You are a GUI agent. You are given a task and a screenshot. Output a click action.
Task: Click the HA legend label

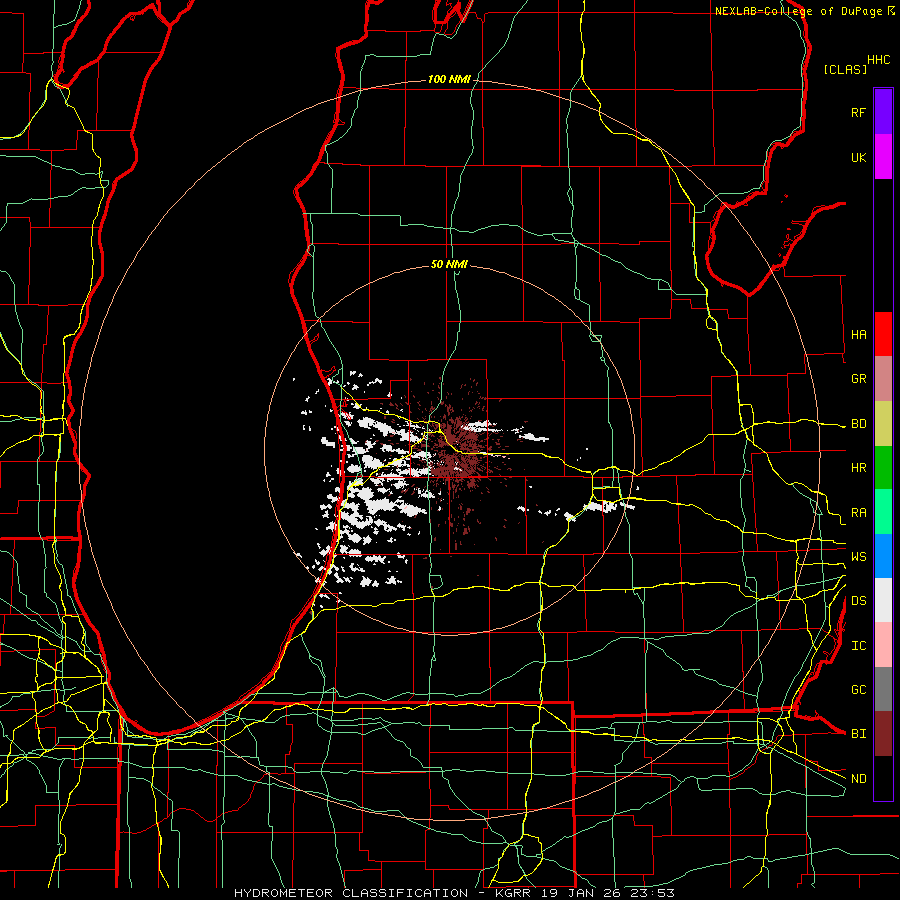click(859, 334)
